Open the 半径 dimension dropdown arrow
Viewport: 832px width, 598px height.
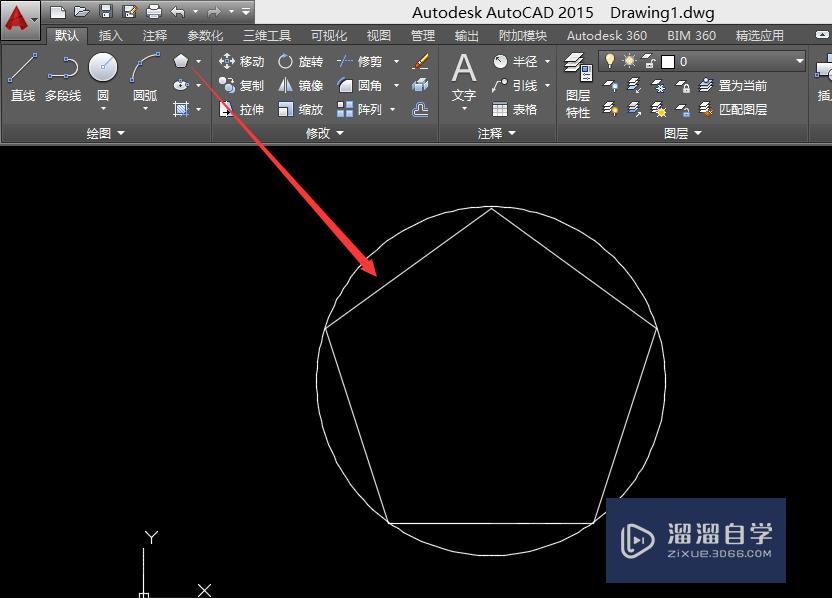pyautogui.click(x=548, y=62)
